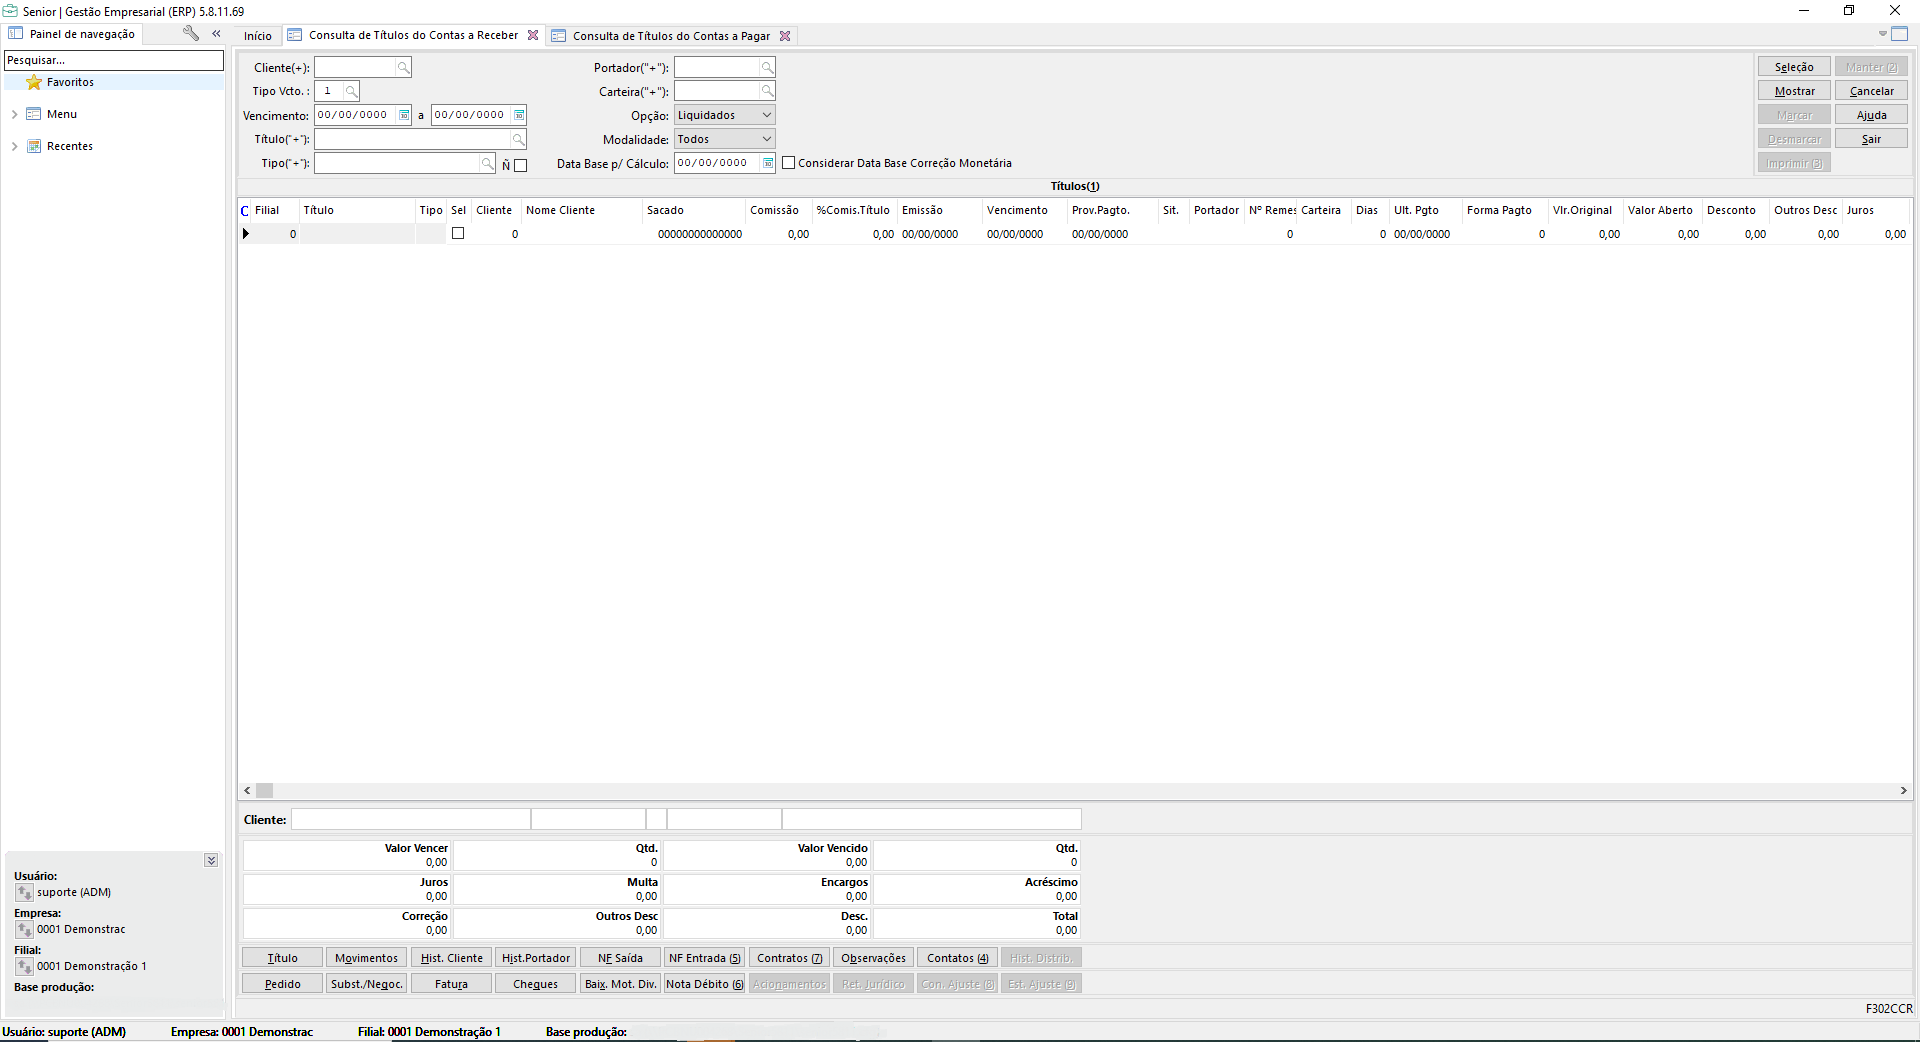Viewport: 1920px width, 1042px height.
Task: Click the Contatos button
Action: (957, 958)
